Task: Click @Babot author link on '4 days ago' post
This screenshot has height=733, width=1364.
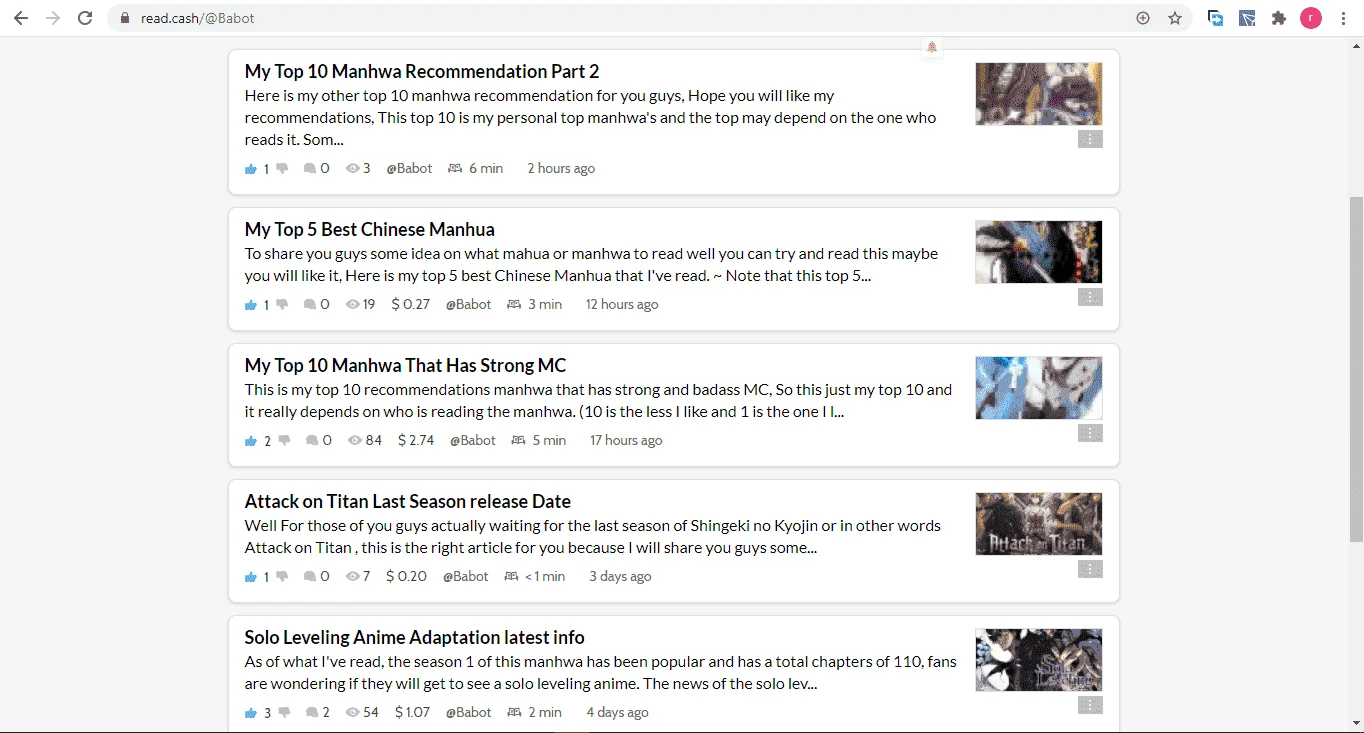Action: [468, 712]
